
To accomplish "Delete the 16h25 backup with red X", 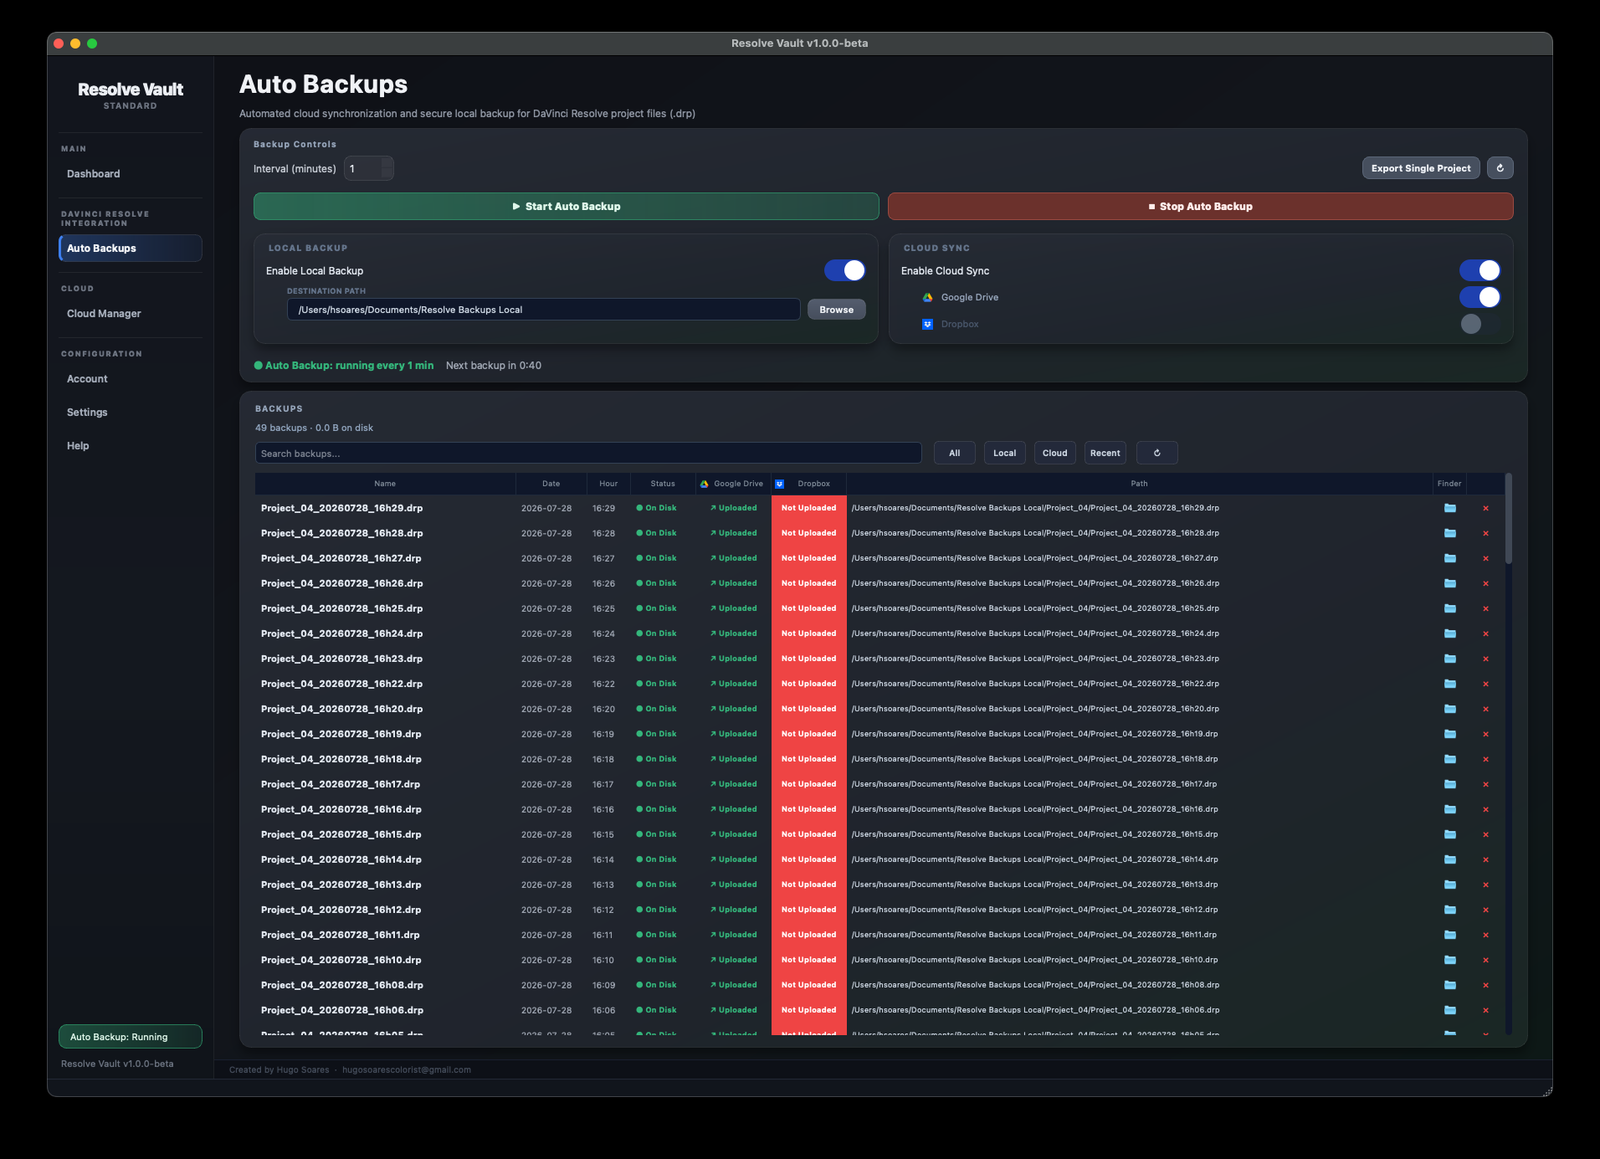I will point(1485,608).
